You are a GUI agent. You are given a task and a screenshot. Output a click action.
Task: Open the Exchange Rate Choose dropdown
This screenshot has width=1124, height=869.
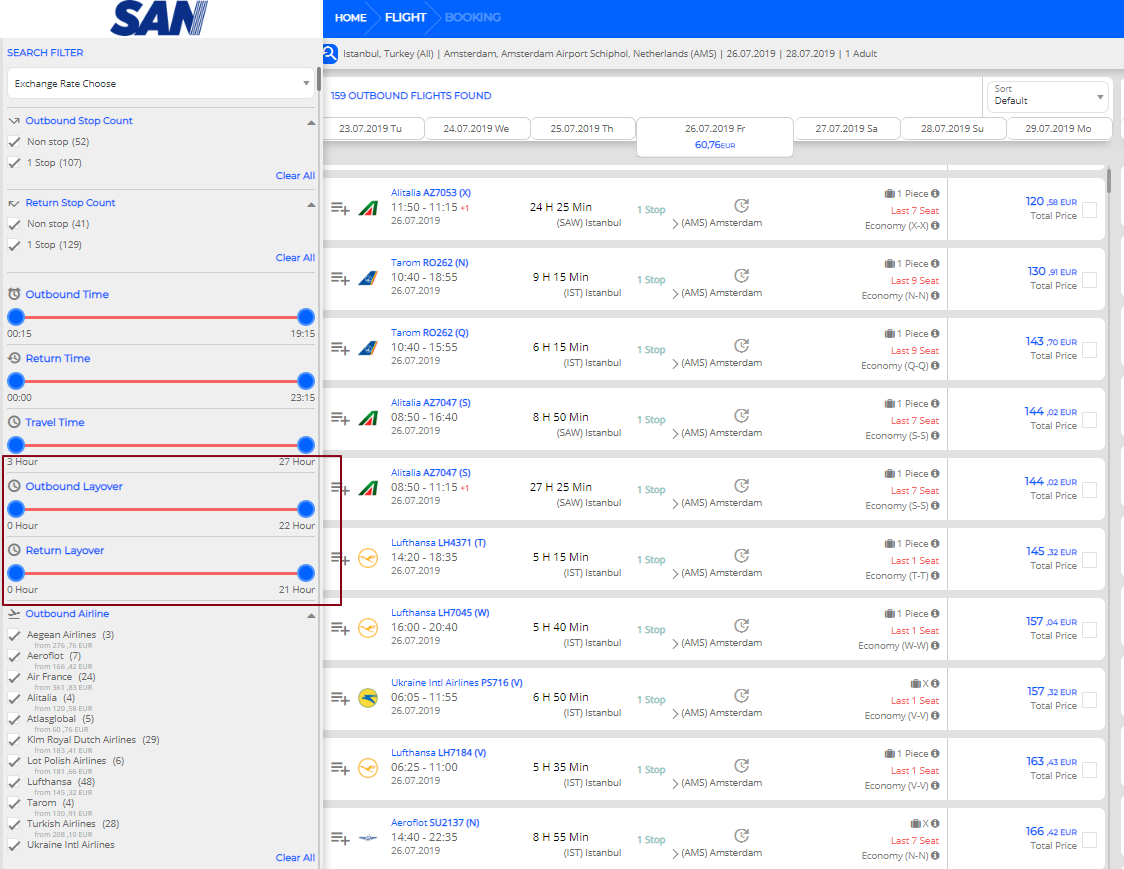coord(161,84)
